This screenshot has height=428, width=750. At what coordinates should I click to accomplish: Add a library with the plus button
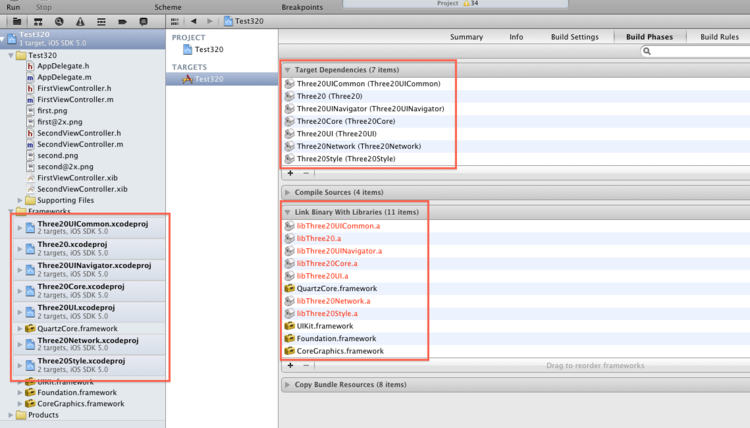coord(290,365)
